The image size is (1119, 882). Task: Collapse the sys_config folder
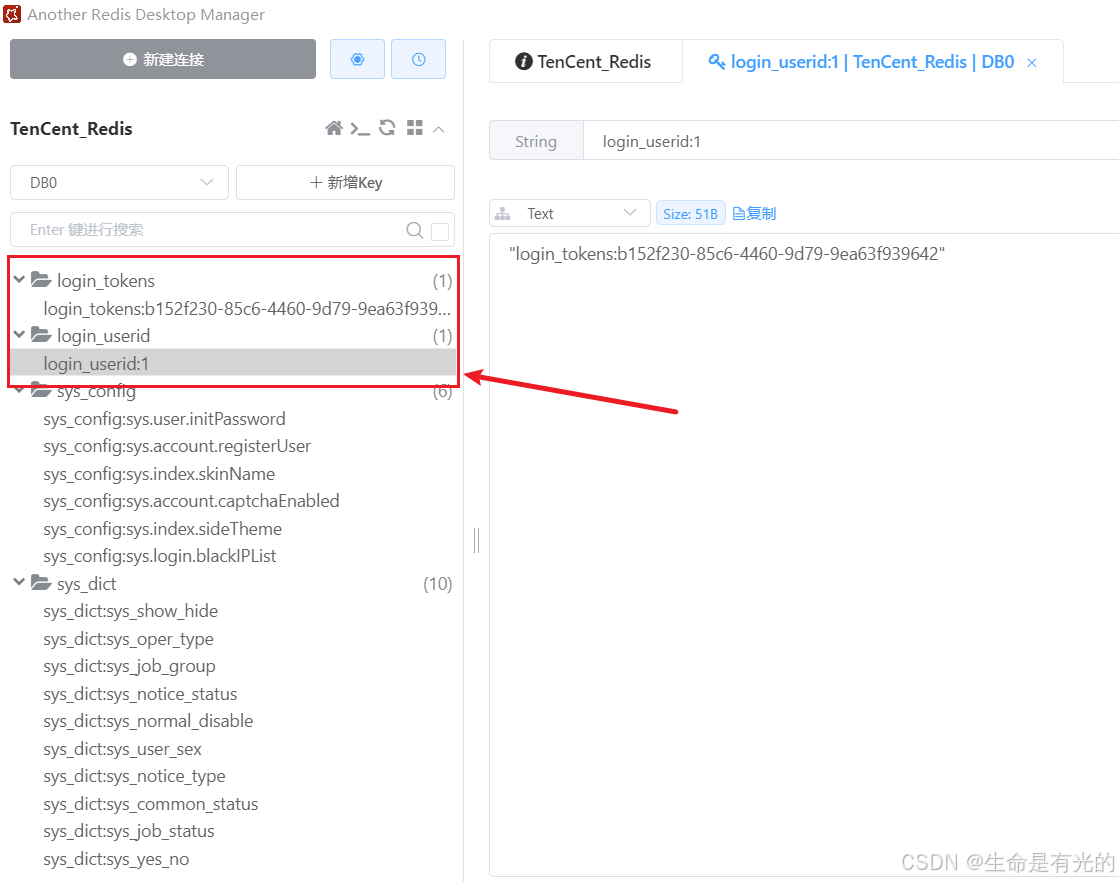[19, 390]
